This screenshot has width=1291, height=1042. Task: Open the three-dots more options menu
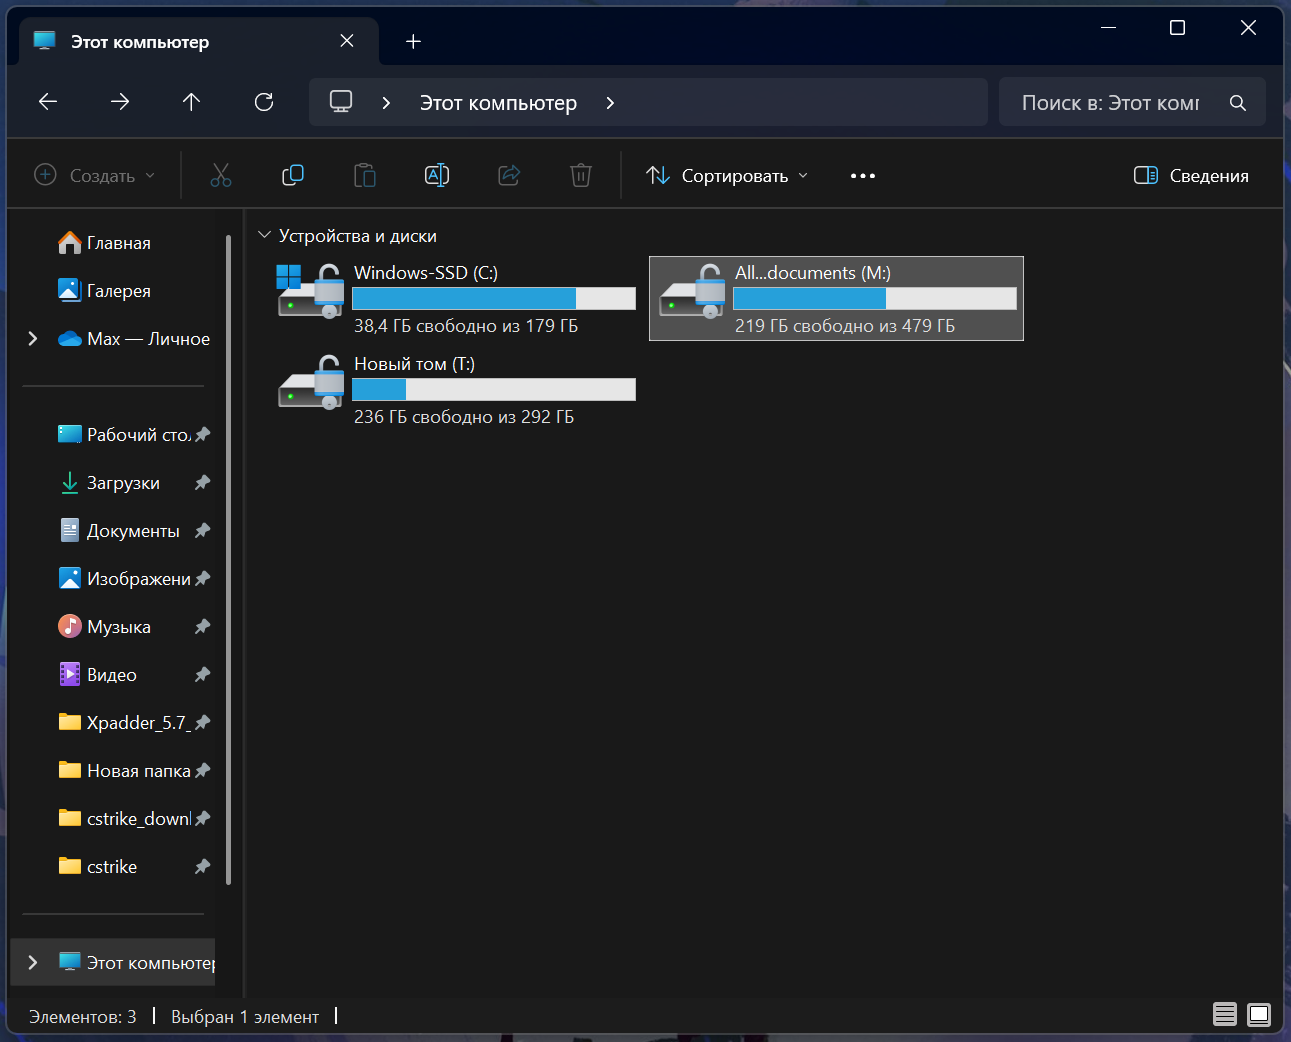pos(862,176)
